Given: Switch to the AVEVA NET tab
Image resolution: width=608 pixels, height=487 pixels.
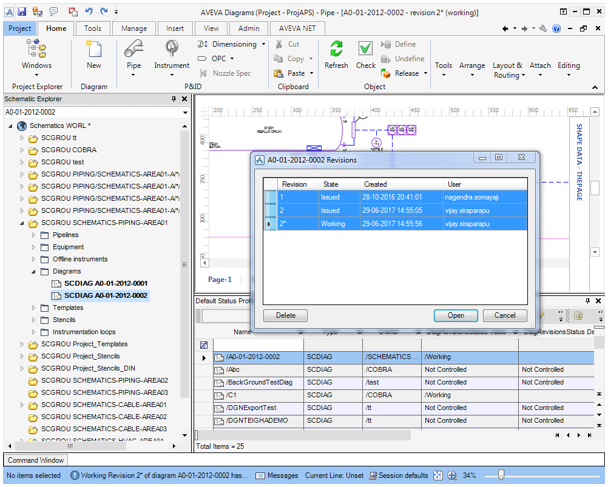Looking at the screenshot, I should 297,28.
